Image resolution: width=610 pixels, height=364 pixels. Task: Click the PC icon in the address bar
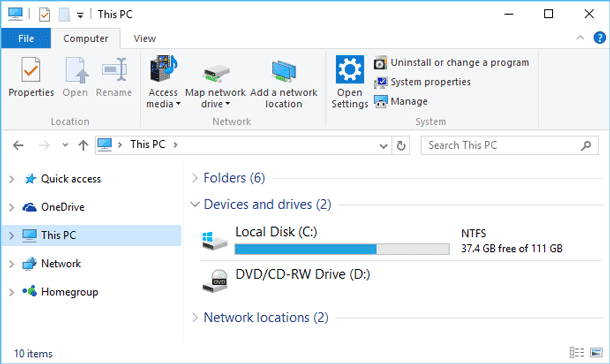tap(105, 145)
